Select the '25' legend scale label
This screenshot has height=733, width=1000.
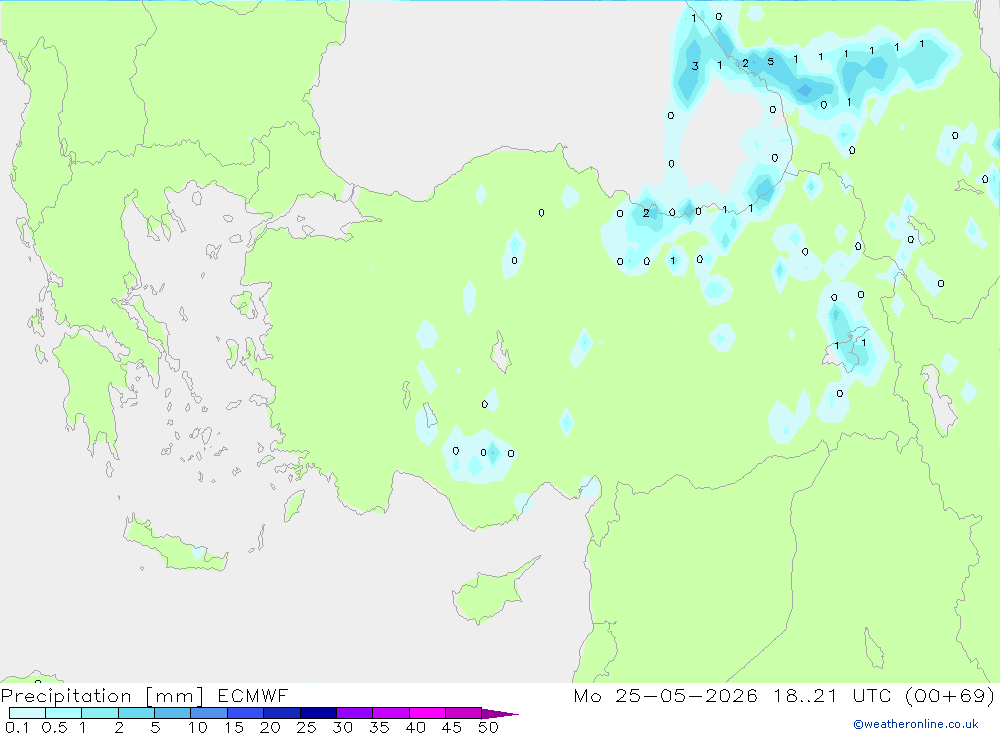[x=307, y=727]
